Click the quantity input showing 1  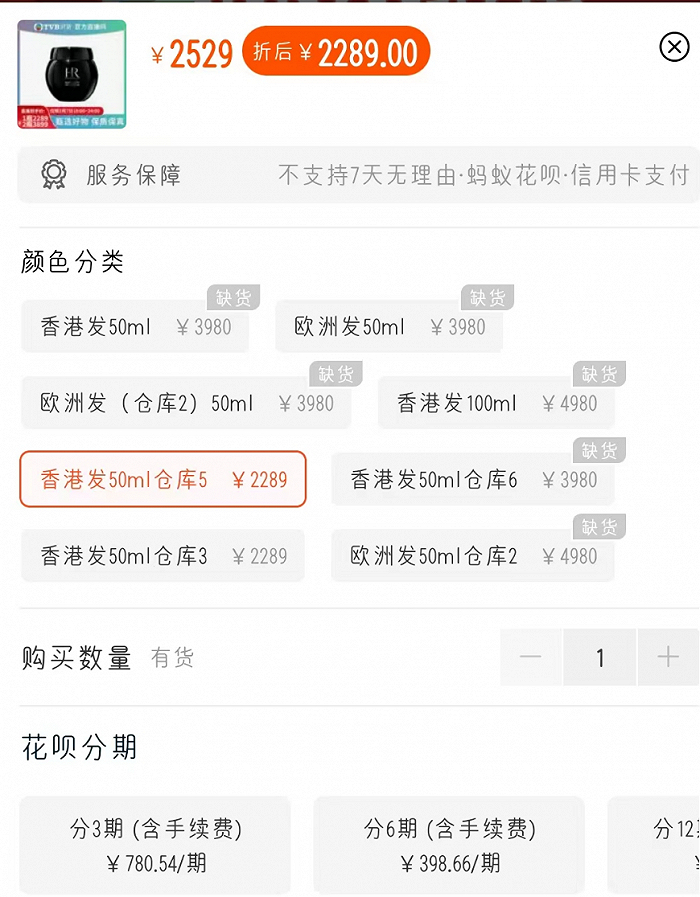(x=599, y=657)
